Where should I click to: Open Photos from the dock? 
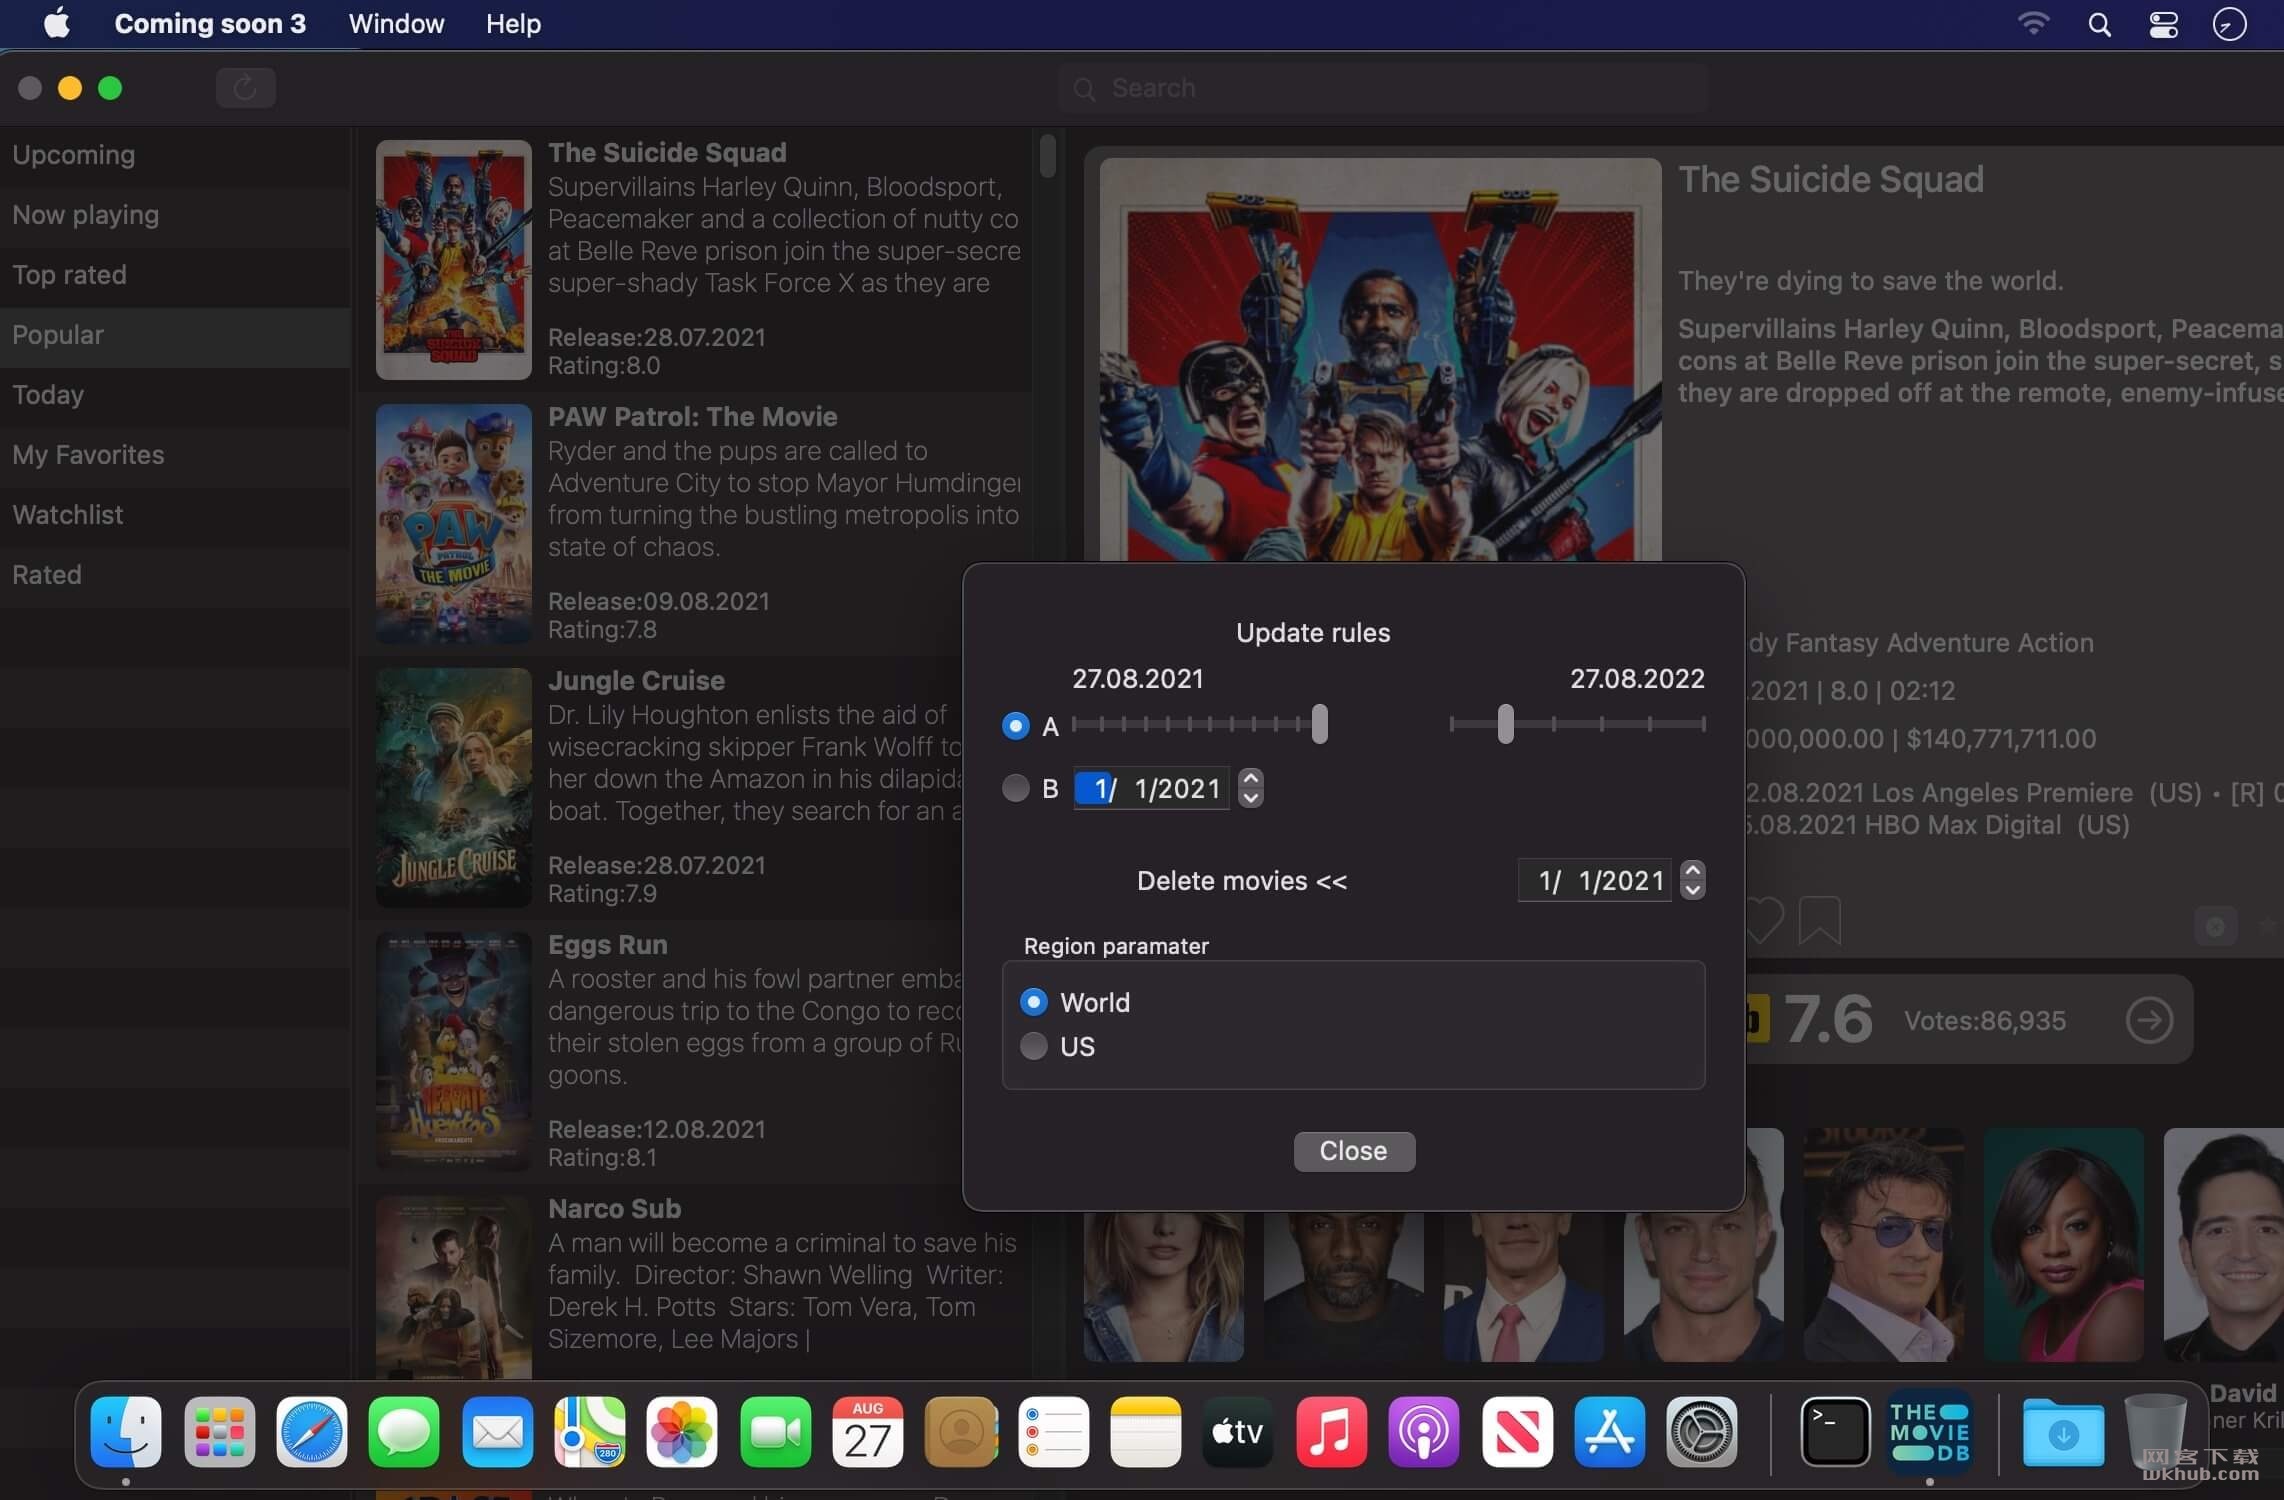click(682, 1432)
